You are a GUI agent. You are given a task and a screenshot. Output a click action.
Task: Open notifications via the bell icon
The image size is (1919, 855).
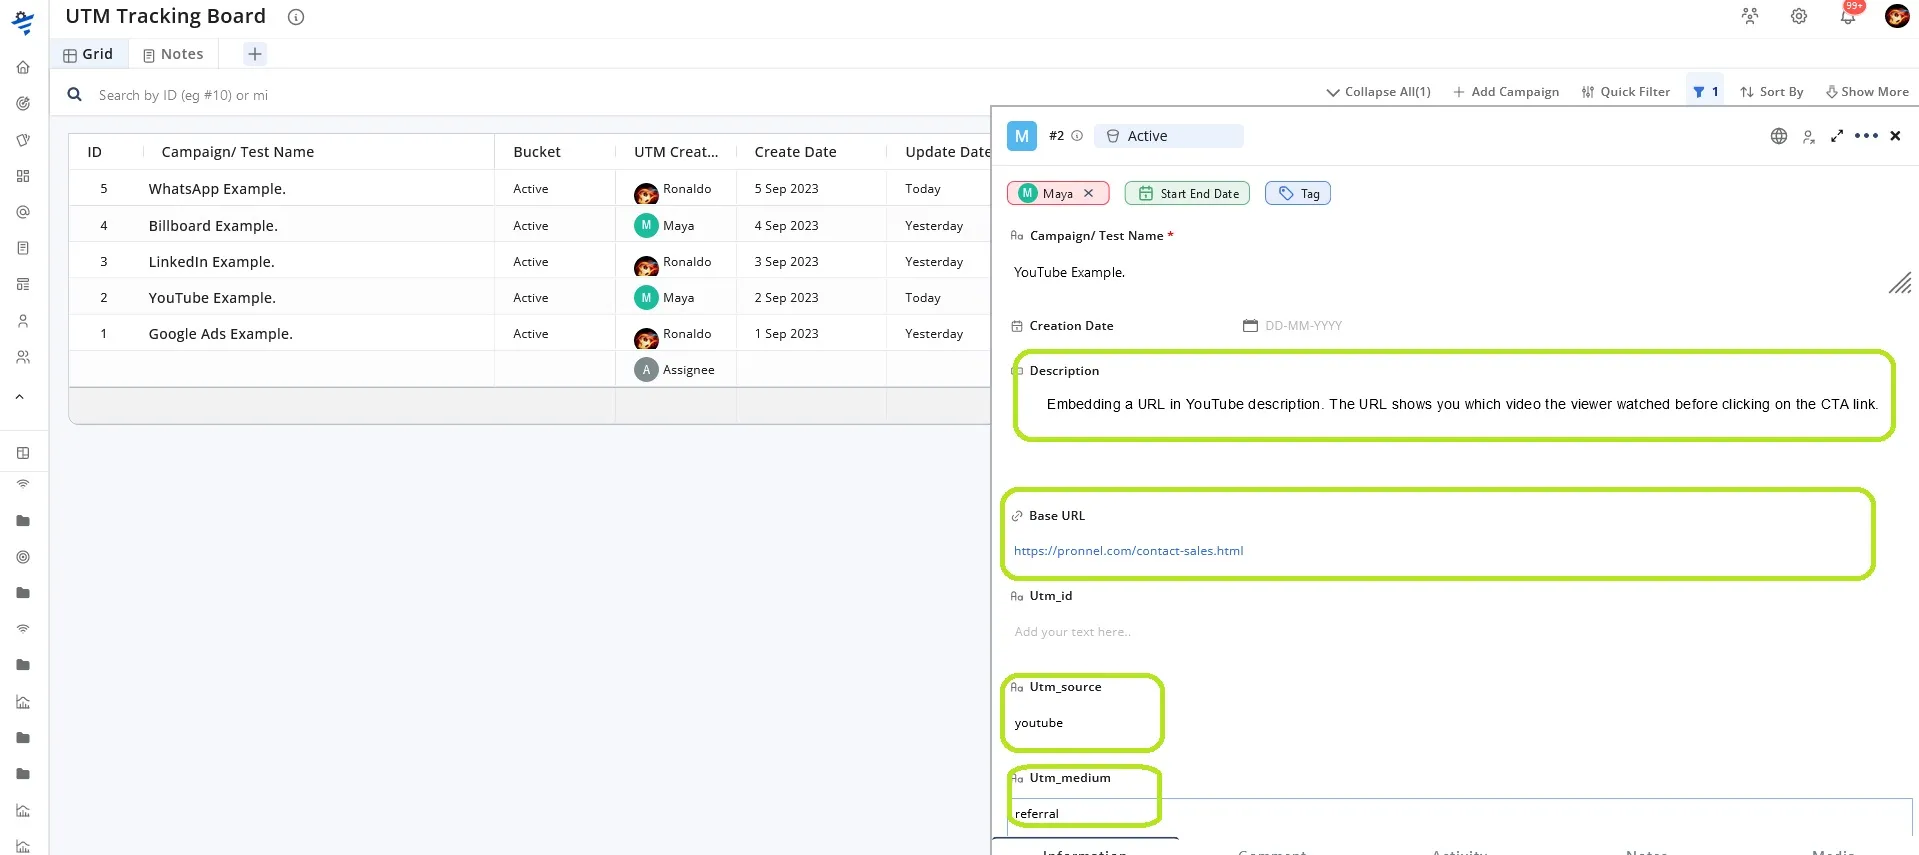[x=1848, y=17]
